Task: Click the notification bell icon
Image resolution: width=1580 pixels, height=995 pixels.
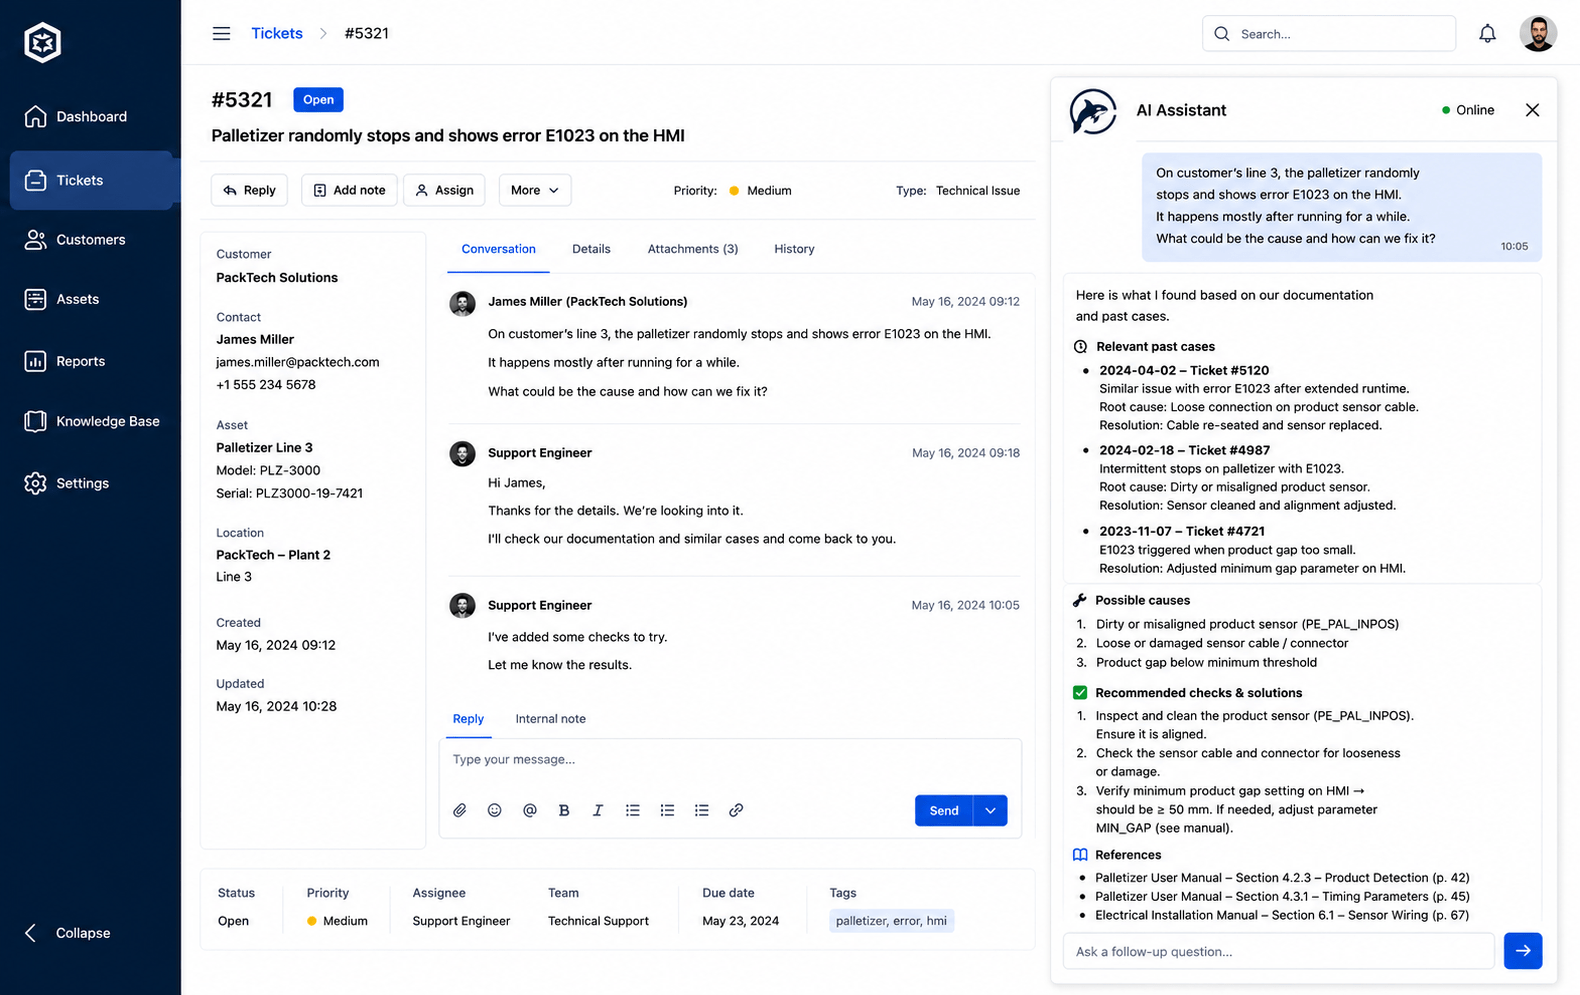Action: (1487, 34)
